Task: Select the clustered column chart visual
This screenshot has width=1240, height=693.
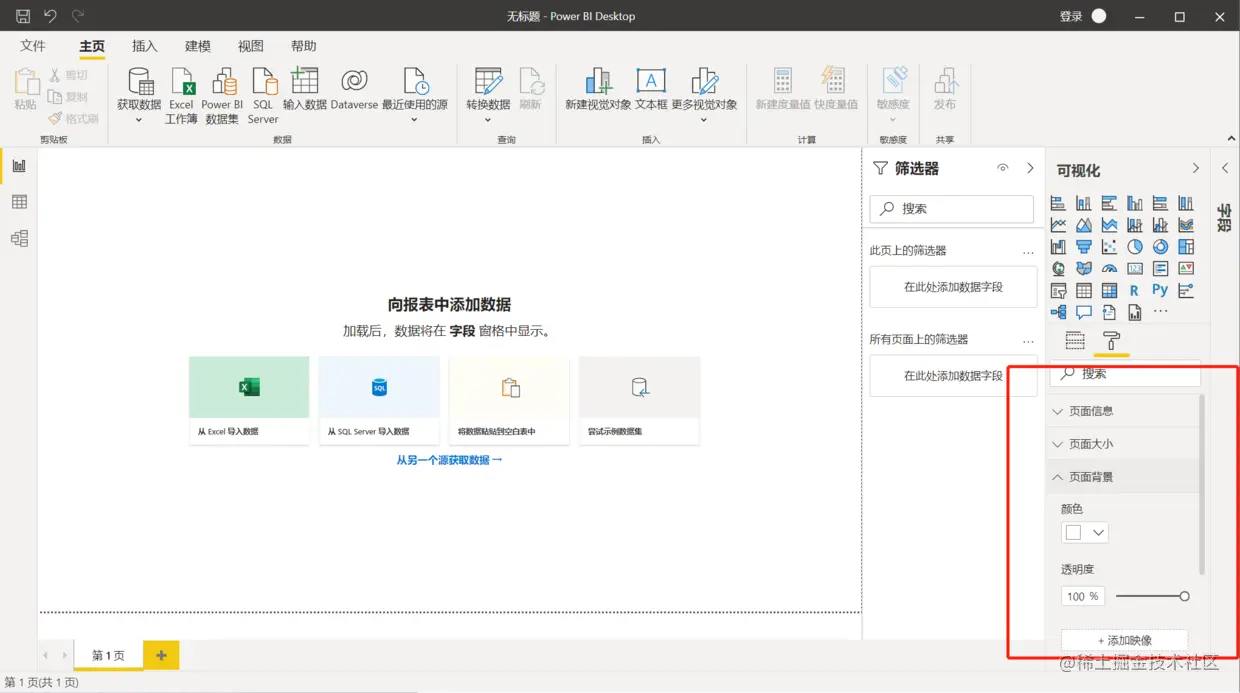Action: [1135, 203]
